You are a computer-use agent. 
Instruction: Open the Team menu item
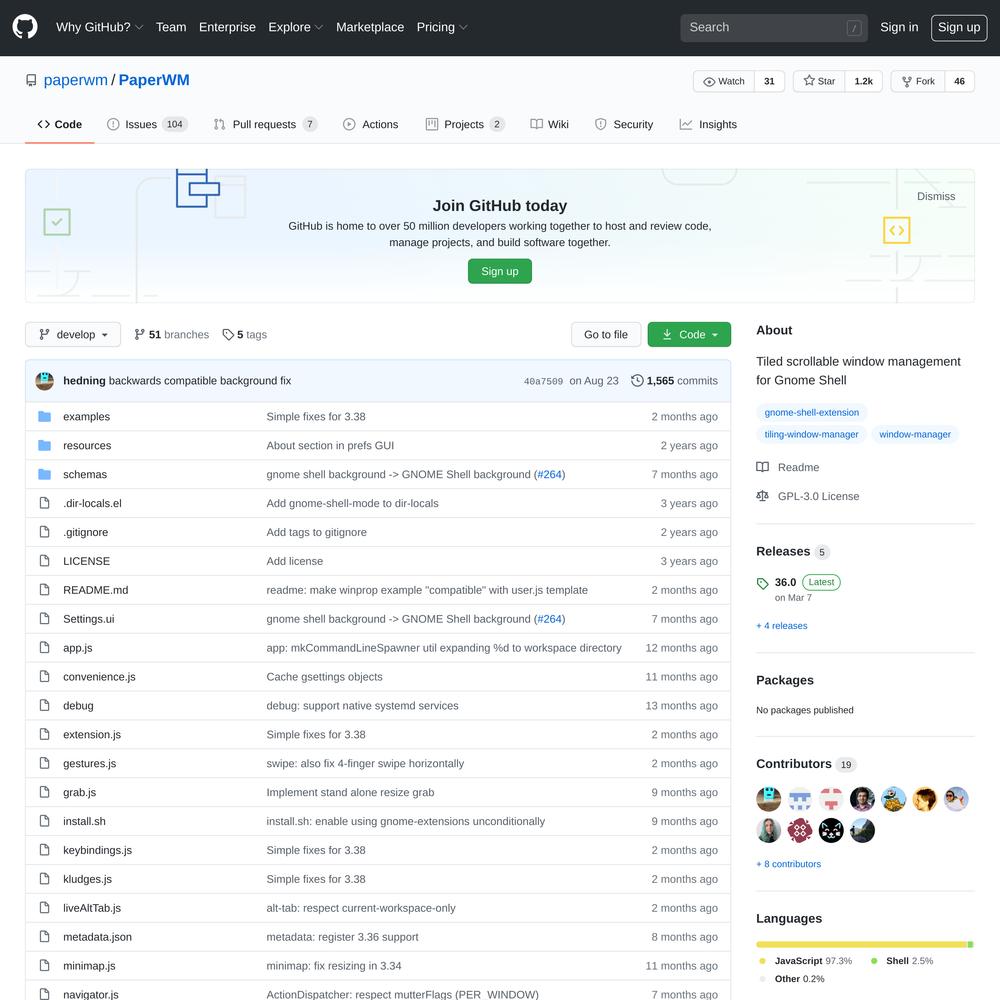coord(171,27)
